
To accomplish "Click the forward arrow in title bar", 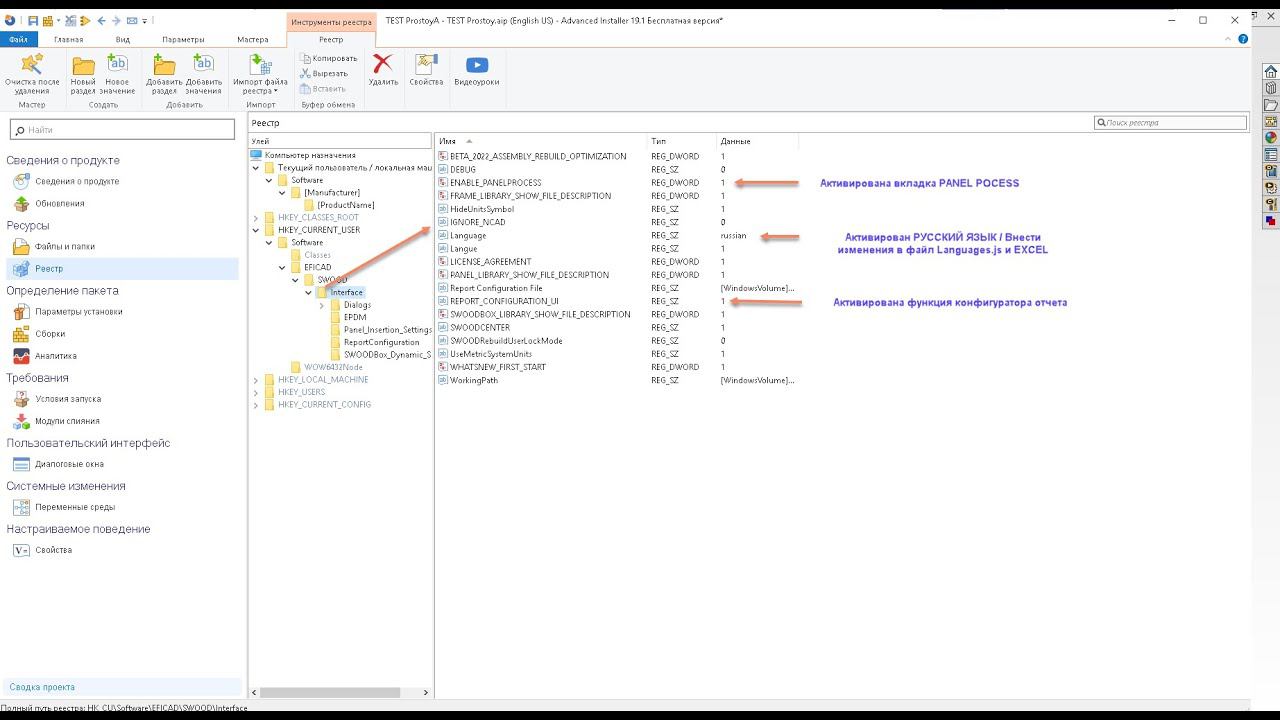I will pyautogui.click(x=116, y=20).
